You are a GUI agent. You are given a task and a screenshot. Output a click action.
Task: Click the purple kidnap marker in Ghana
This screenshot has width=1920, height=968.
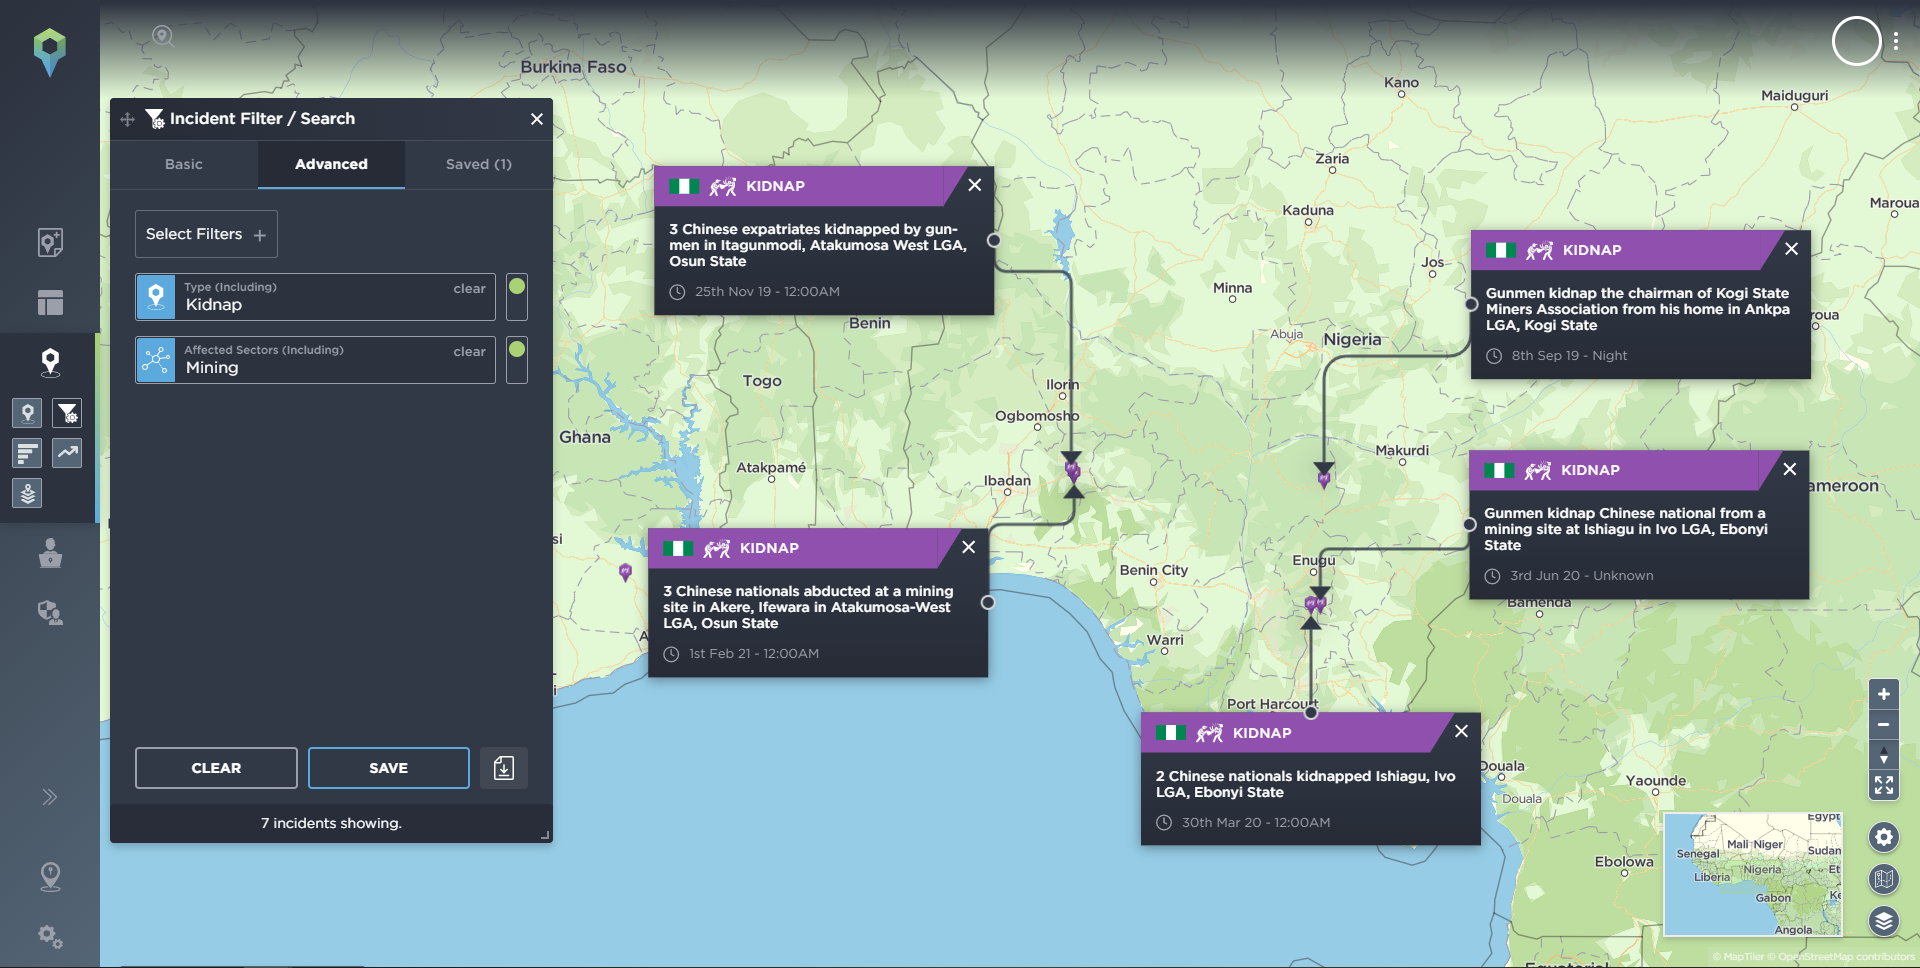tap(626, 572)
